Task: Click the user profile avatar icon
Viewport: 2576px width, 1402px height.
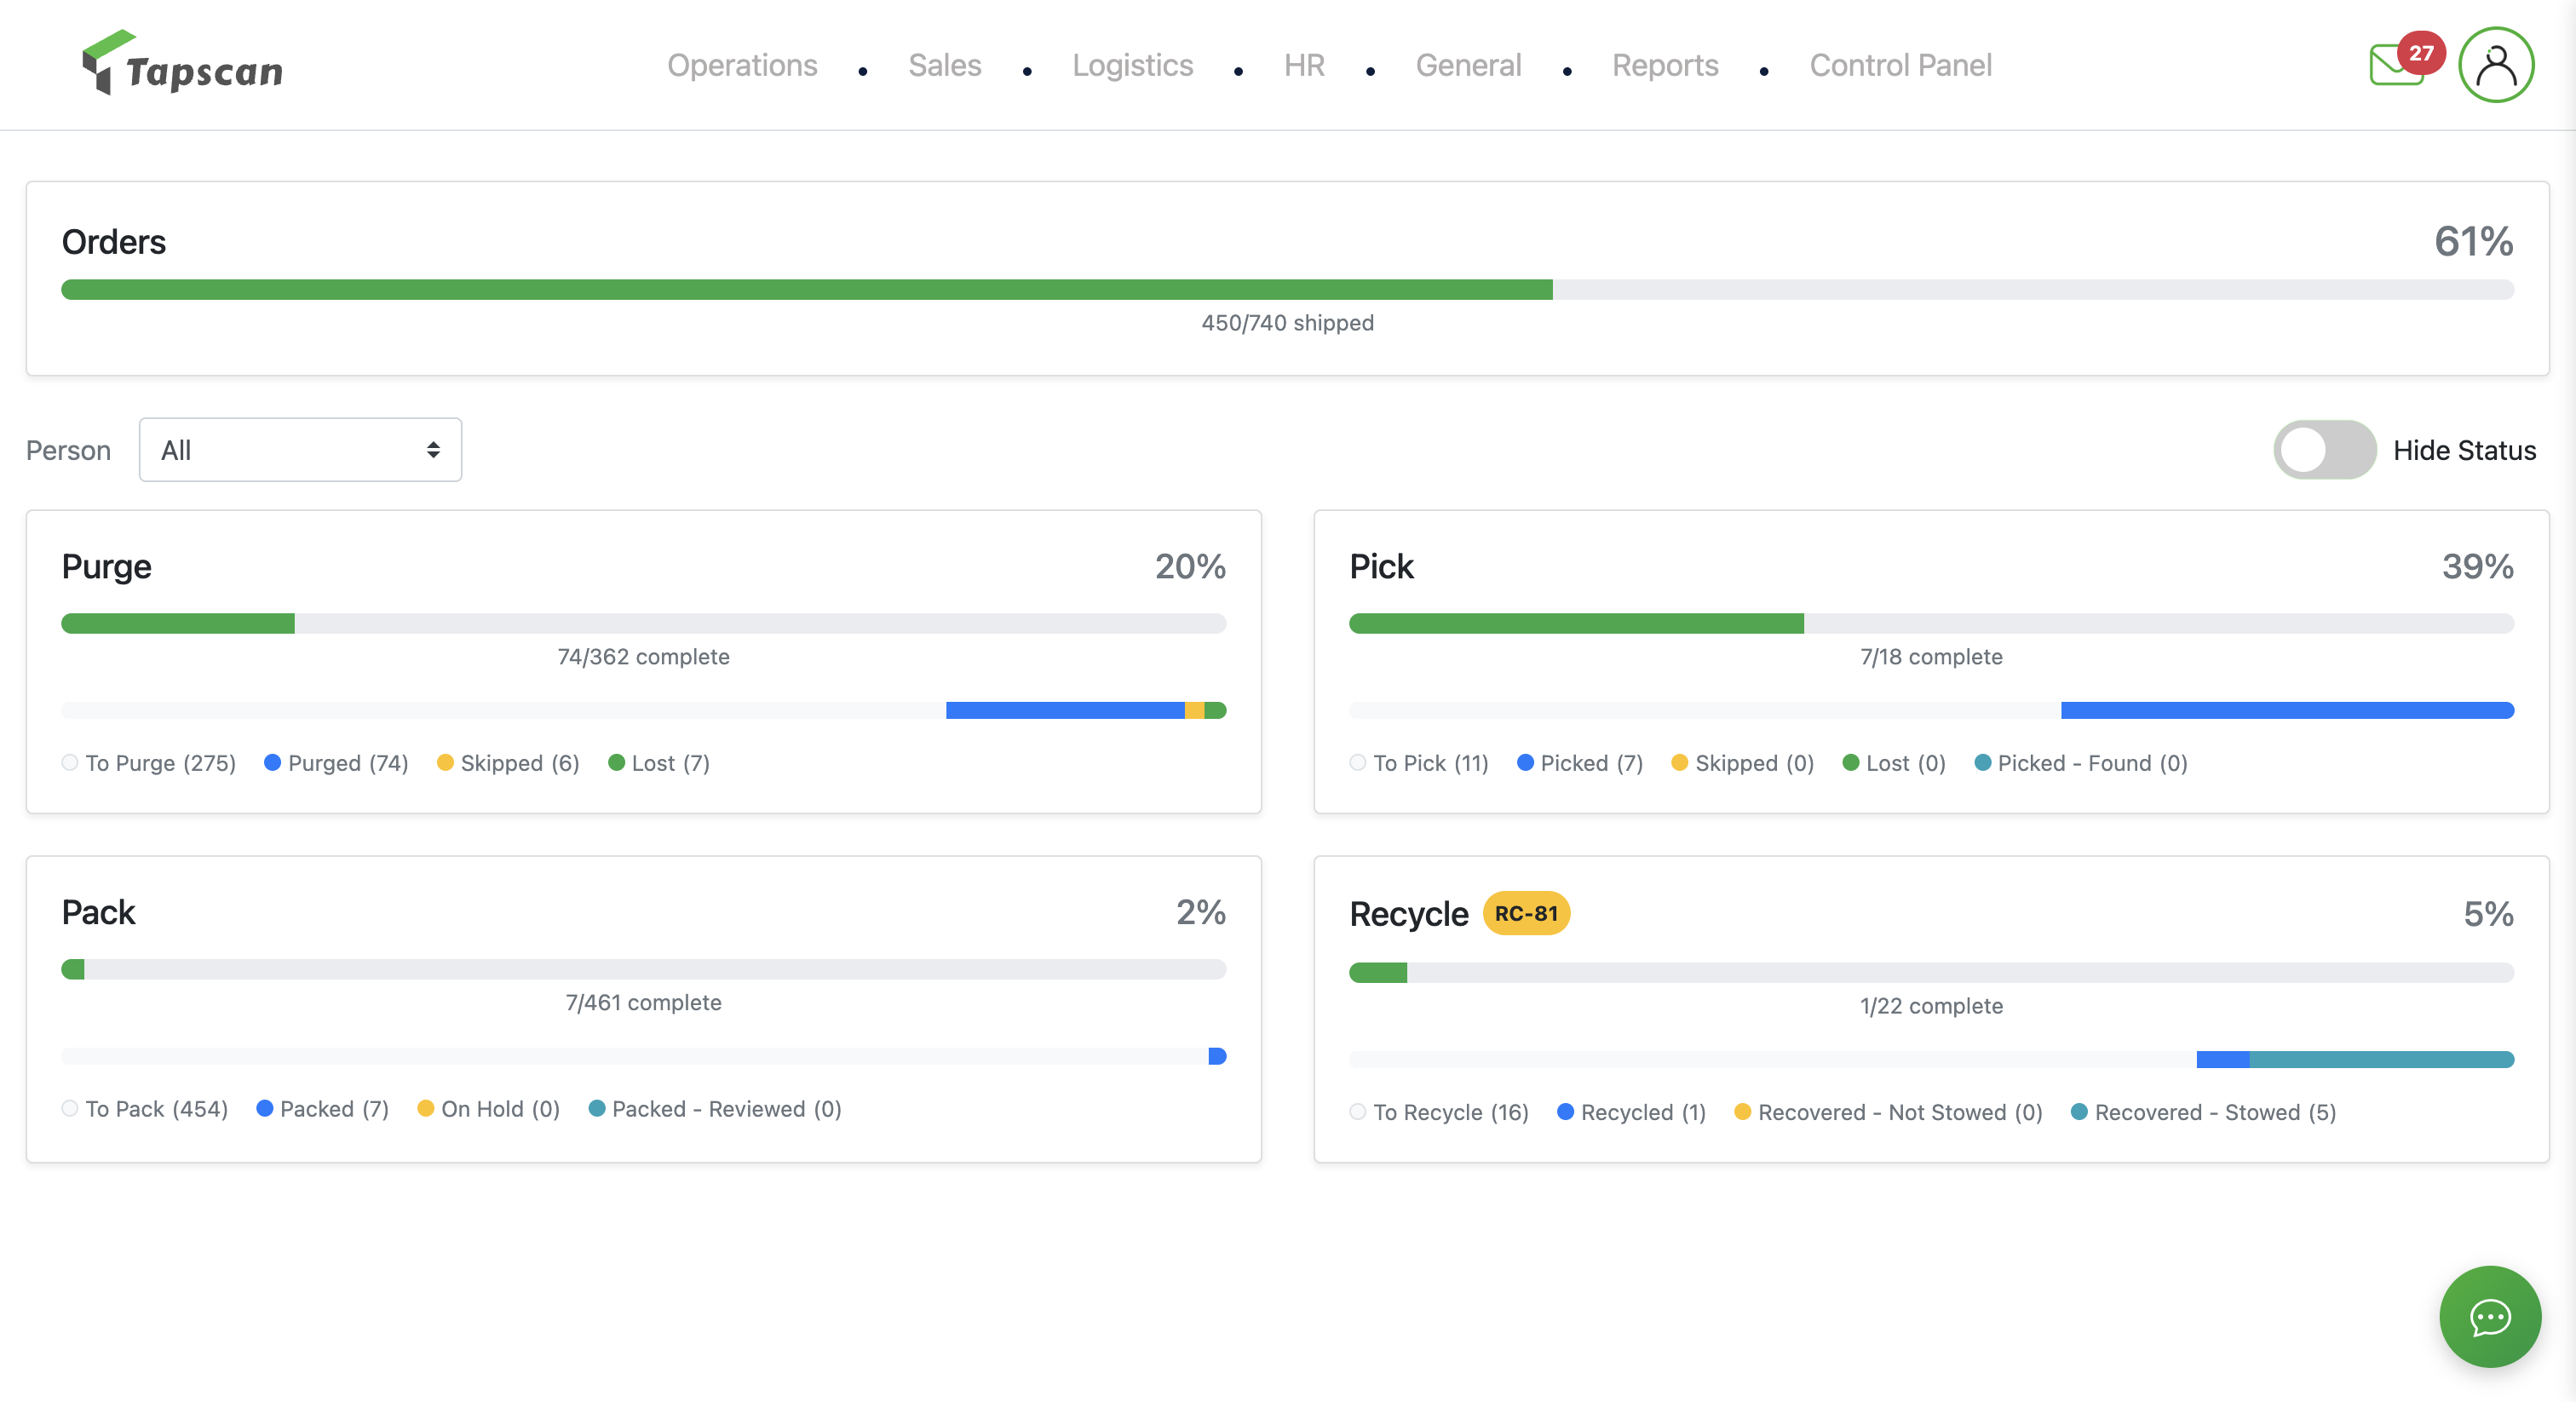Action: [x=2495, y=65]
